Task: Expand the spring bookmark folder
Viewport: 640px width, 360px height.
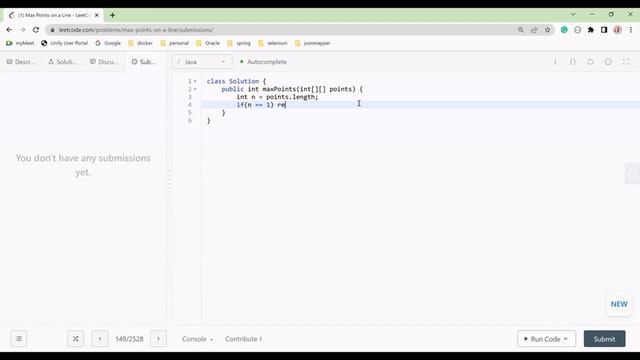Action: (x=239, y=43)
